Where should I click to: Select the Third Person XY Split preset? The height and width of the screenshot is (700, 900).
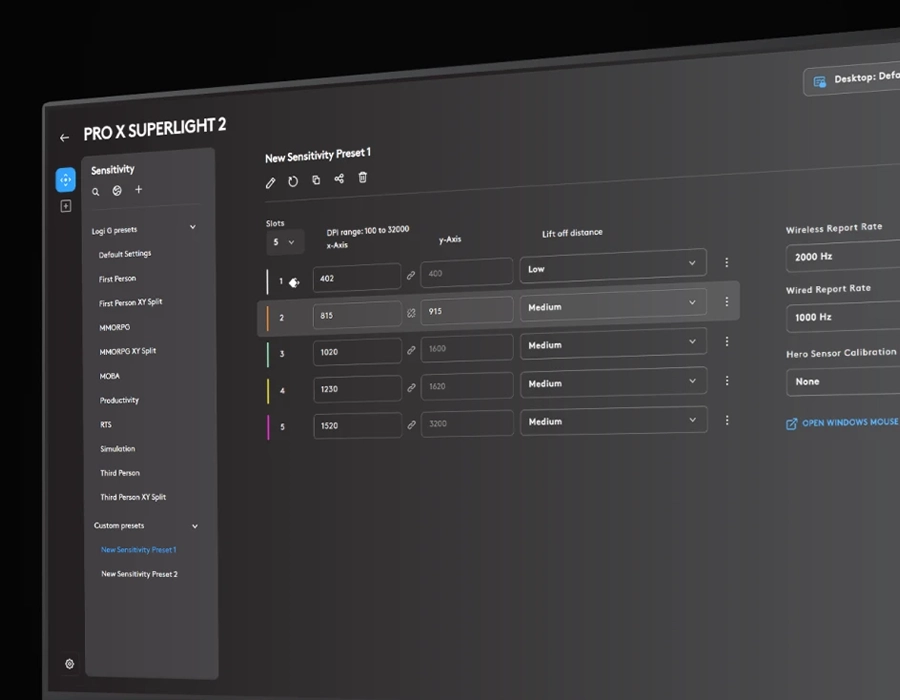click(133, 497)
